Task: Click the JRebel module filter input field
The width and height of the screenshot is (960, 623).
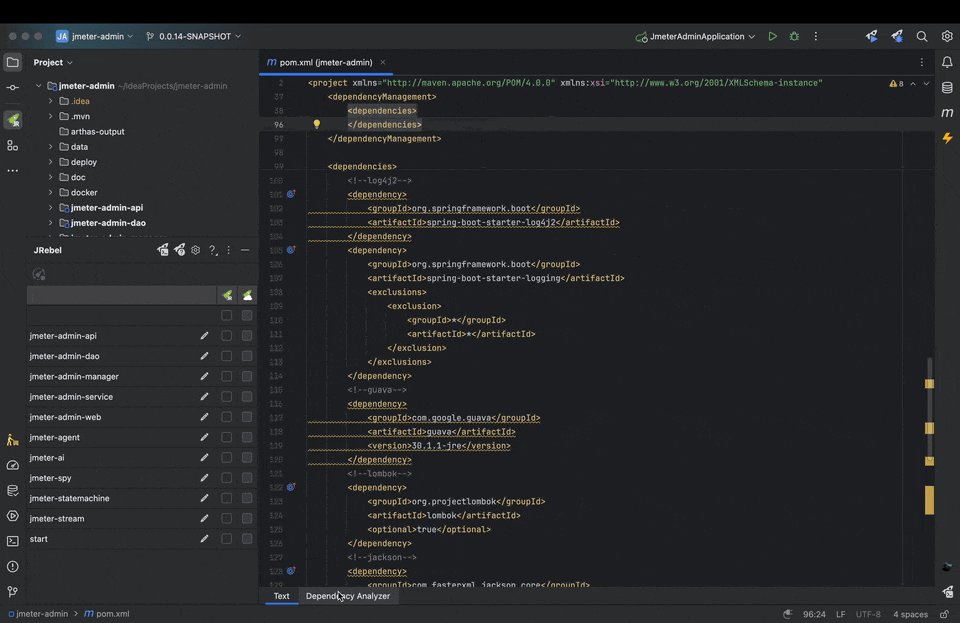Action: (121, 296)
